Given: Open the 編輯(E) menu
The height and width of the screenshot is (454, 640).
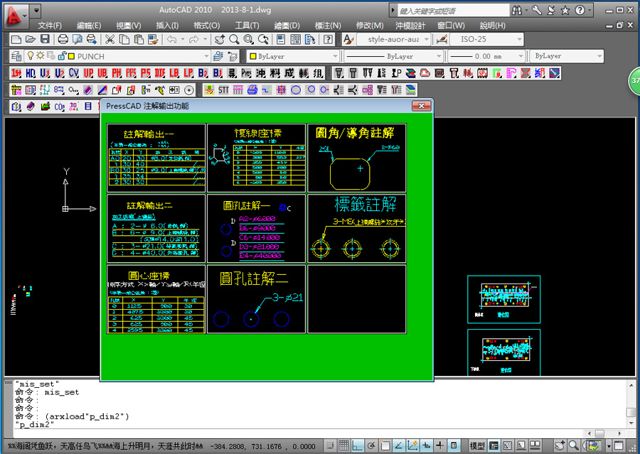Looking at the screenshot, I should [89, 25].
